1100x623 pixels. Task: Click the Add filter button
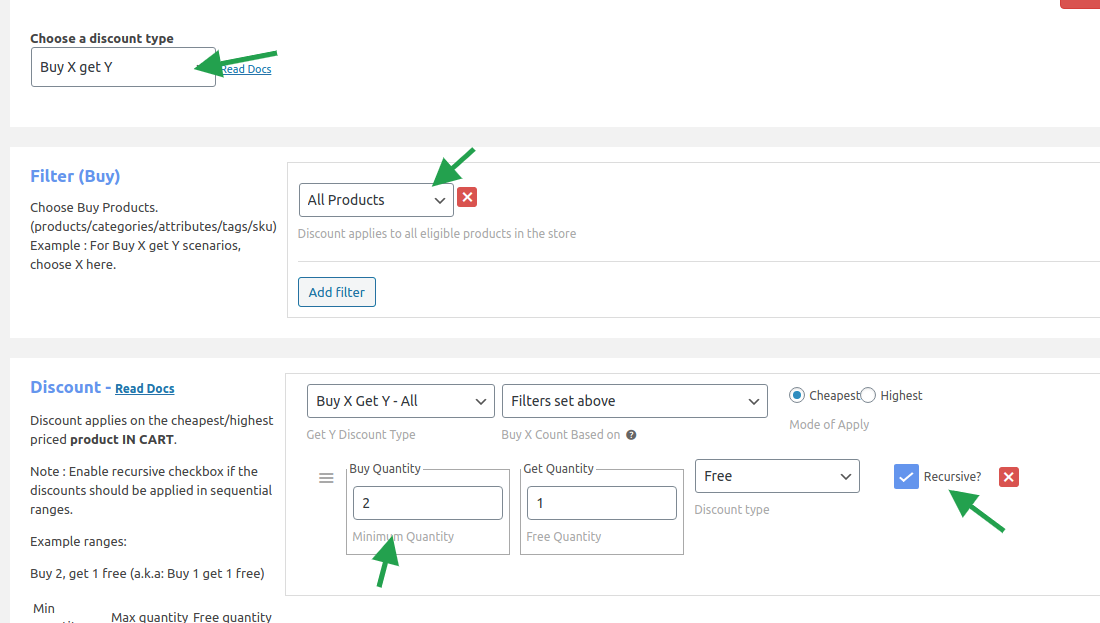click(x=337, y=292)
